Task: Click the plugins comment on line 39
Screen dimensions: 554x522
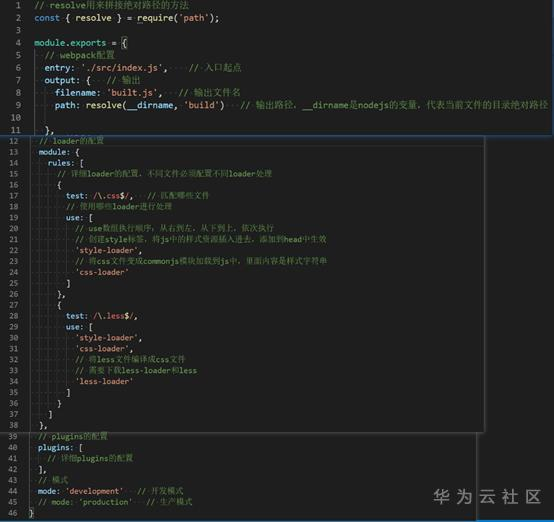Action: tap(72, 437)
